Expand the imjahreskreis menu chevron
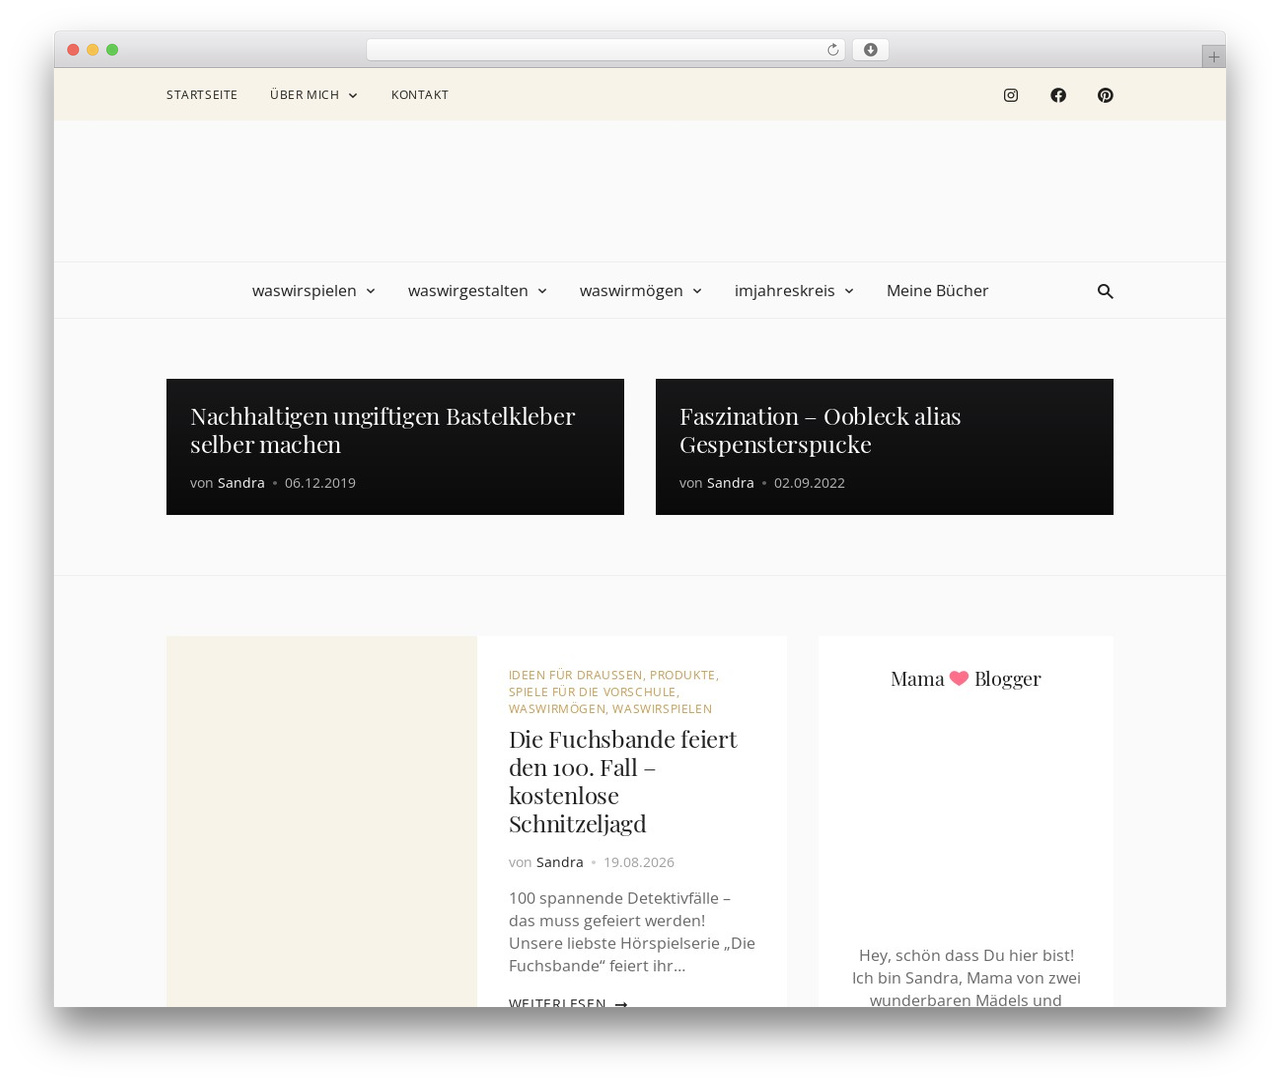This screenshot has width=1280, height=1084. coord(849,291)
